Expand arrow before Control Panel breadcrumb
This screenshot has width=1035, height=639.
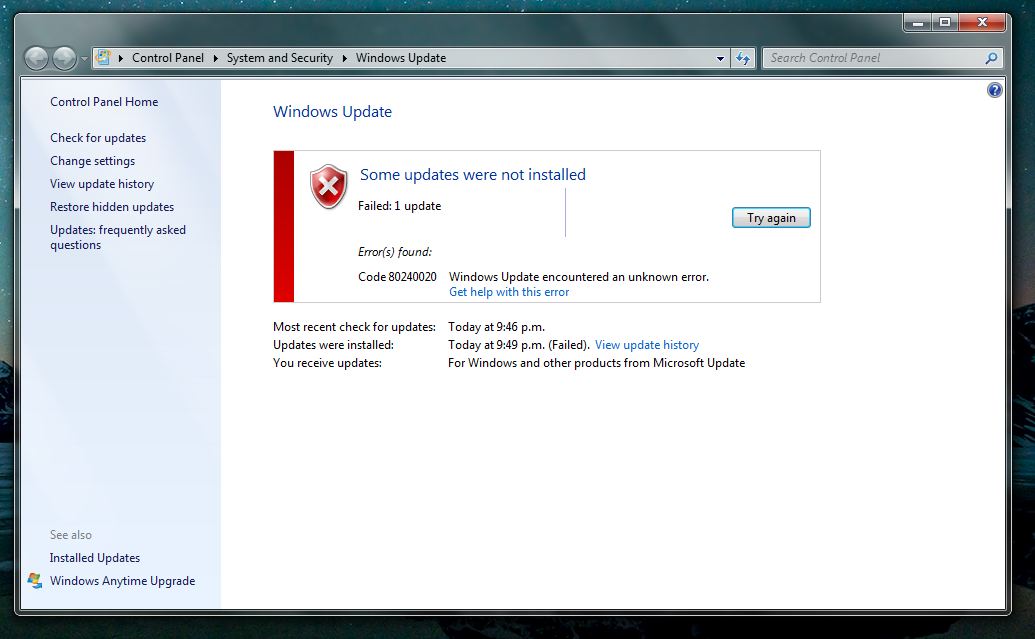pyautogui.click(x=121, y=58)
